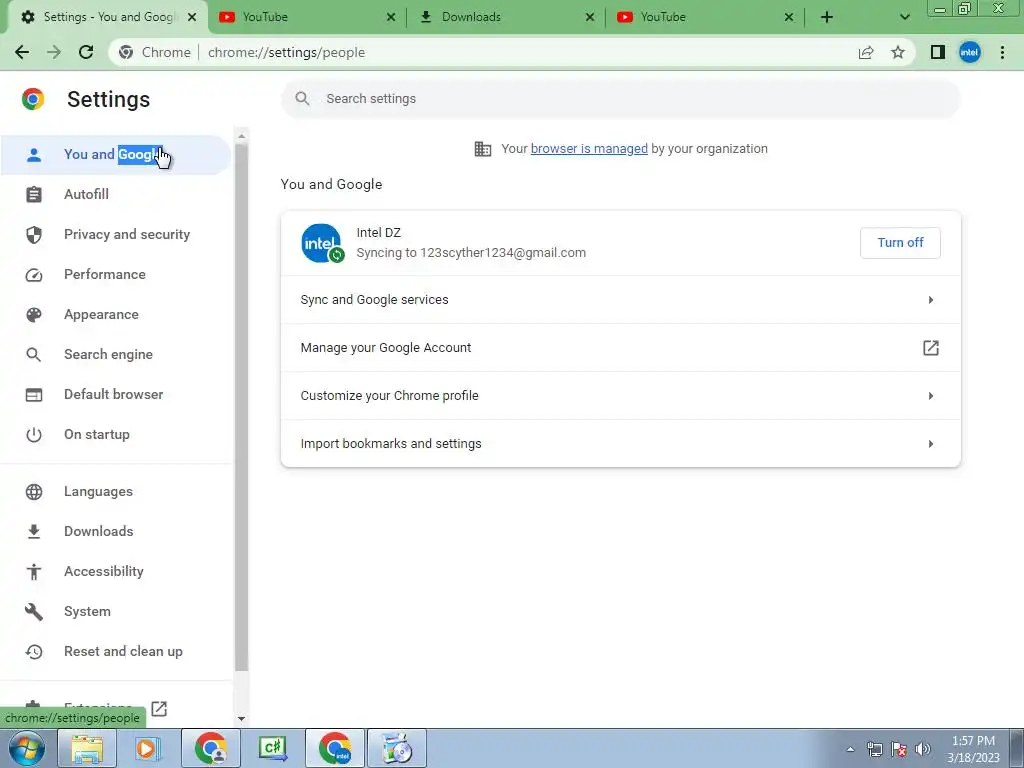Screen dimensions: 1024x768
Task: Open the Chrome three-dot menu
Action: tap(1002, 52)
